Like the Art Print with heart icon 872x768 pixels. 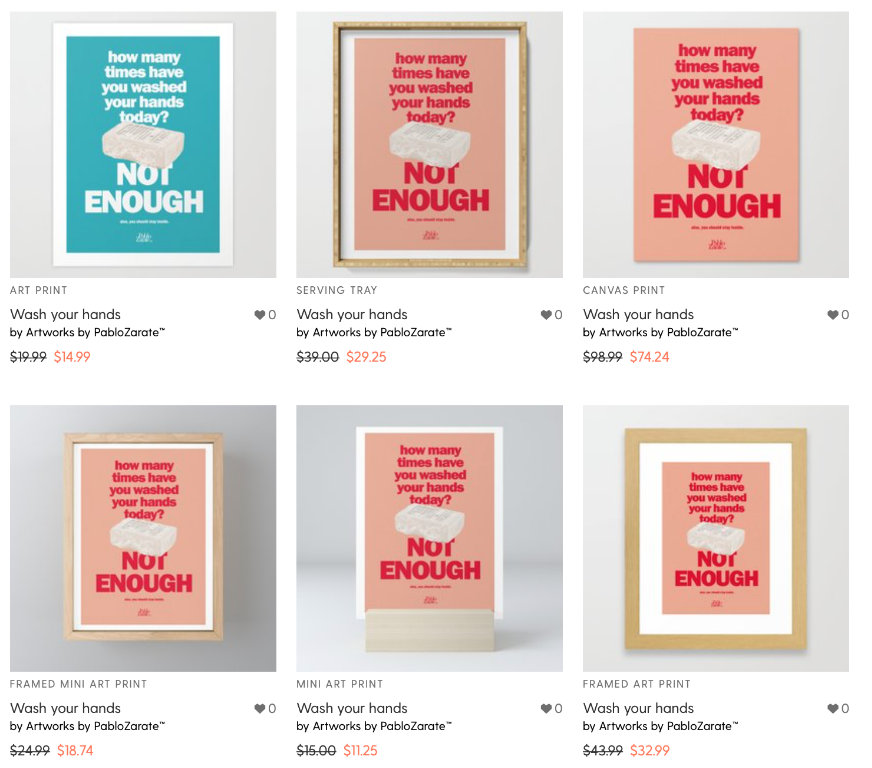click(260, 315)
